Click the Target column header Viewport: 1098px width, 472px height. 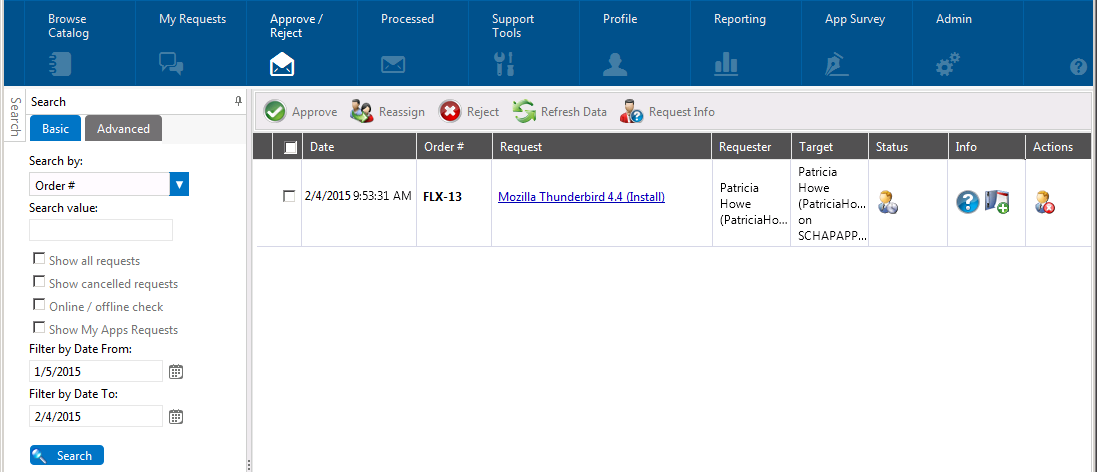pyautogui.click(x=830, y=147)
